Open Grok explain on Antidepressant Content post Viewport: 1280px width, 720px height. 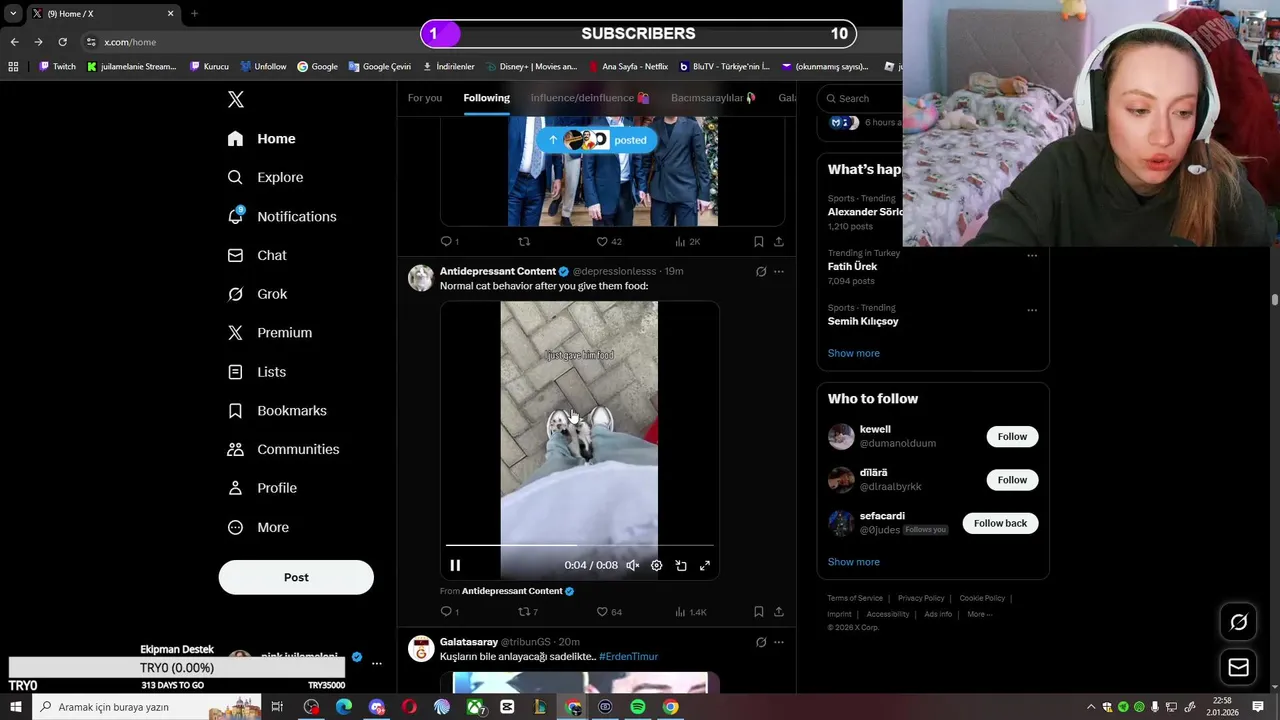click(761, 271)
